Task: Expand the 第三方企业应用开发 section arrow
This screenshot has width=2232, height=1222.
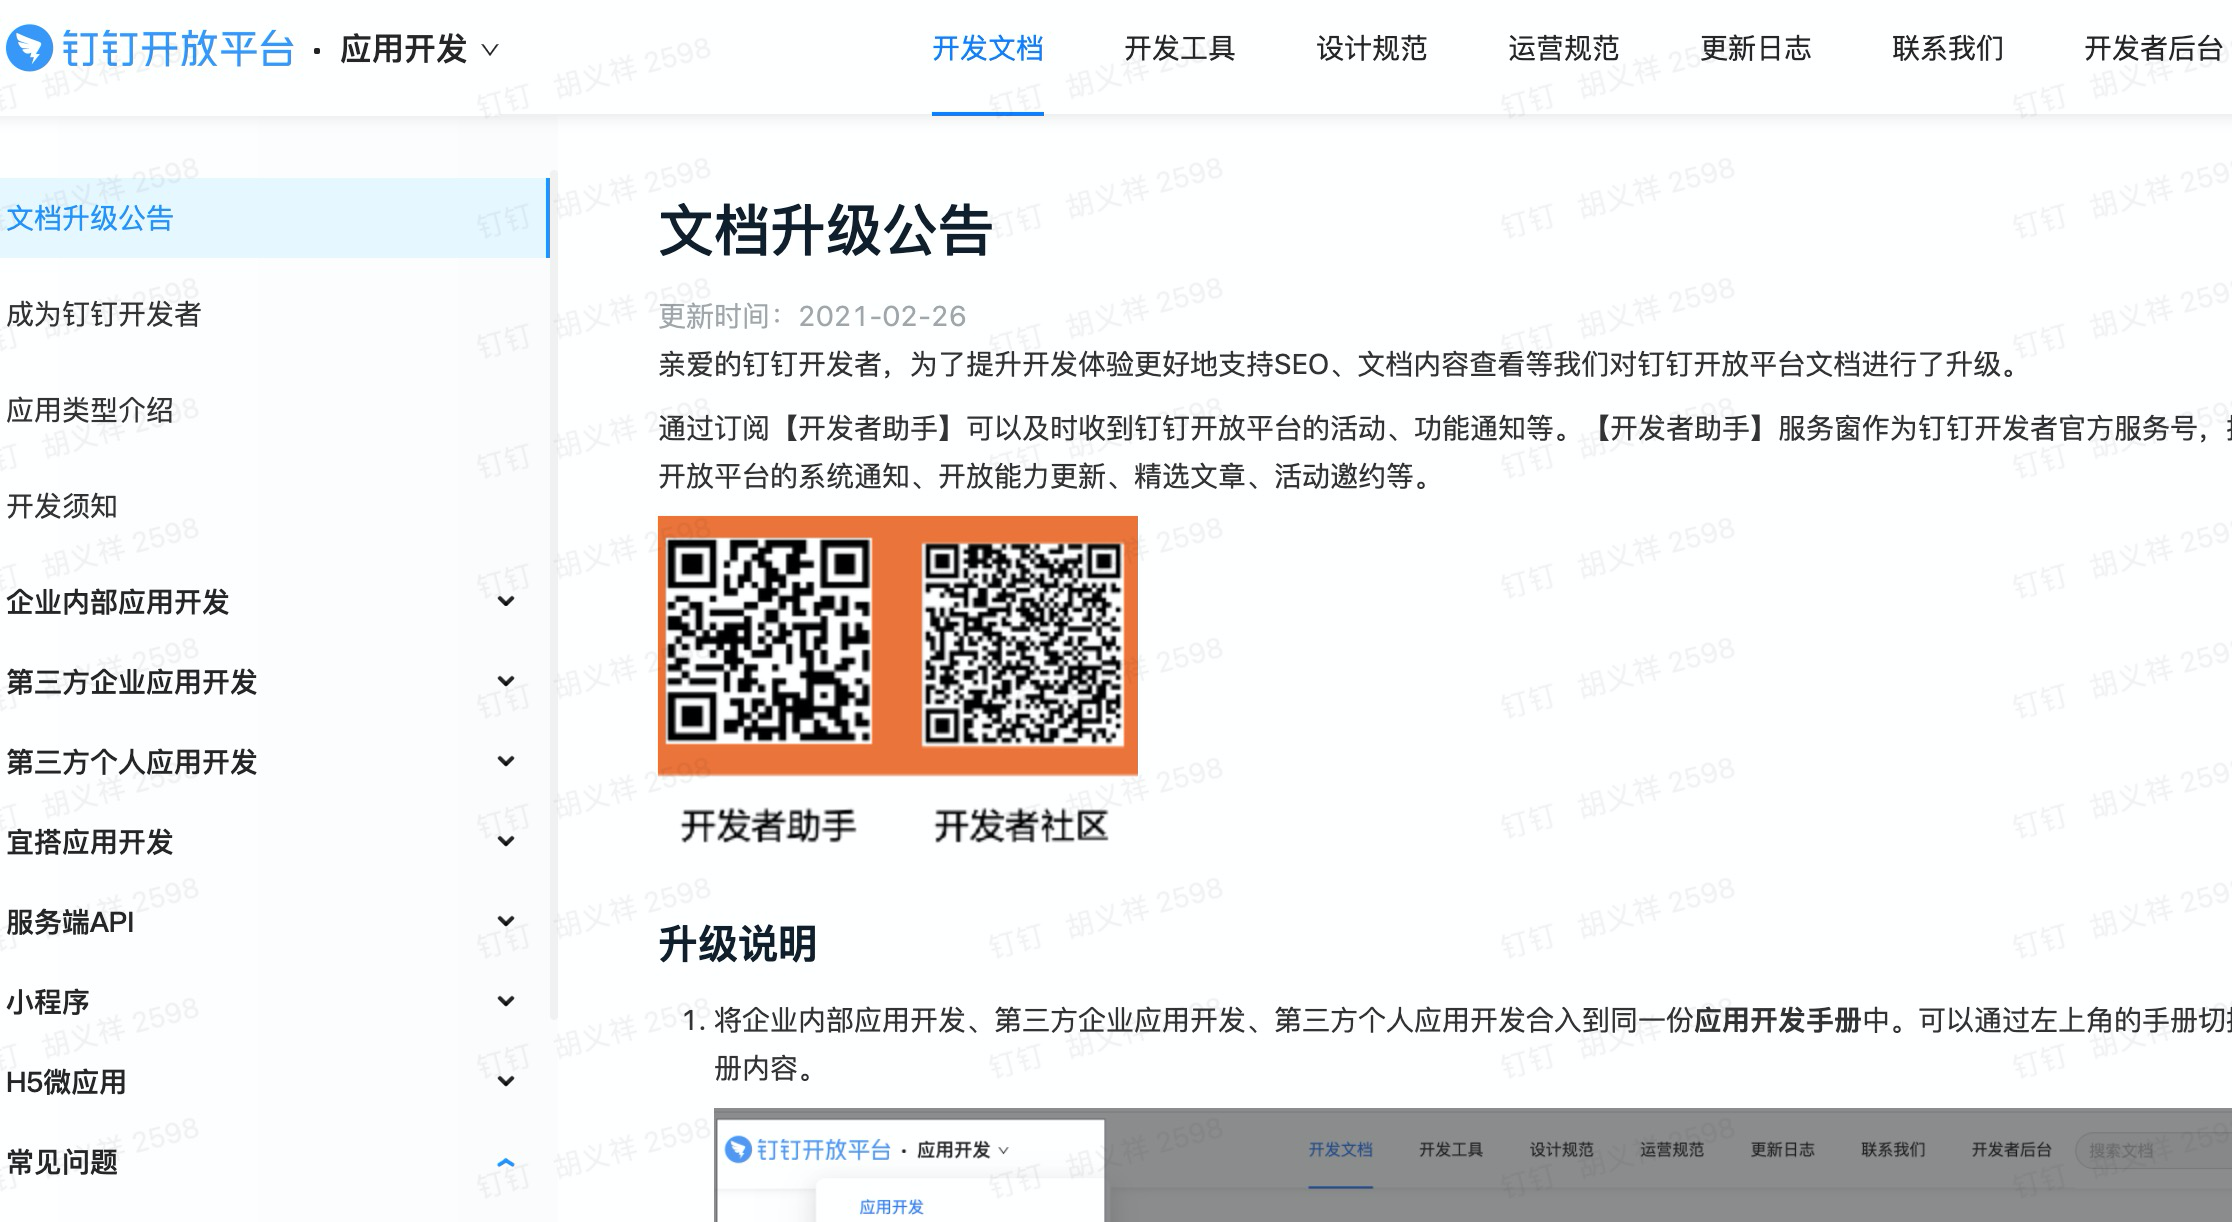Action: 506,681
